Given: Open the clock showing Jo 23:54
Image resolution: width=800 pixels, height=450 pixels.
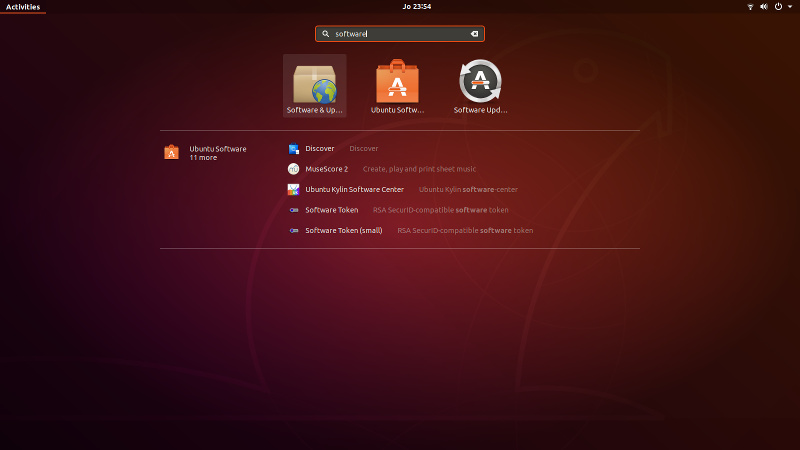Looking at the screenshot, I should [416, 7].
